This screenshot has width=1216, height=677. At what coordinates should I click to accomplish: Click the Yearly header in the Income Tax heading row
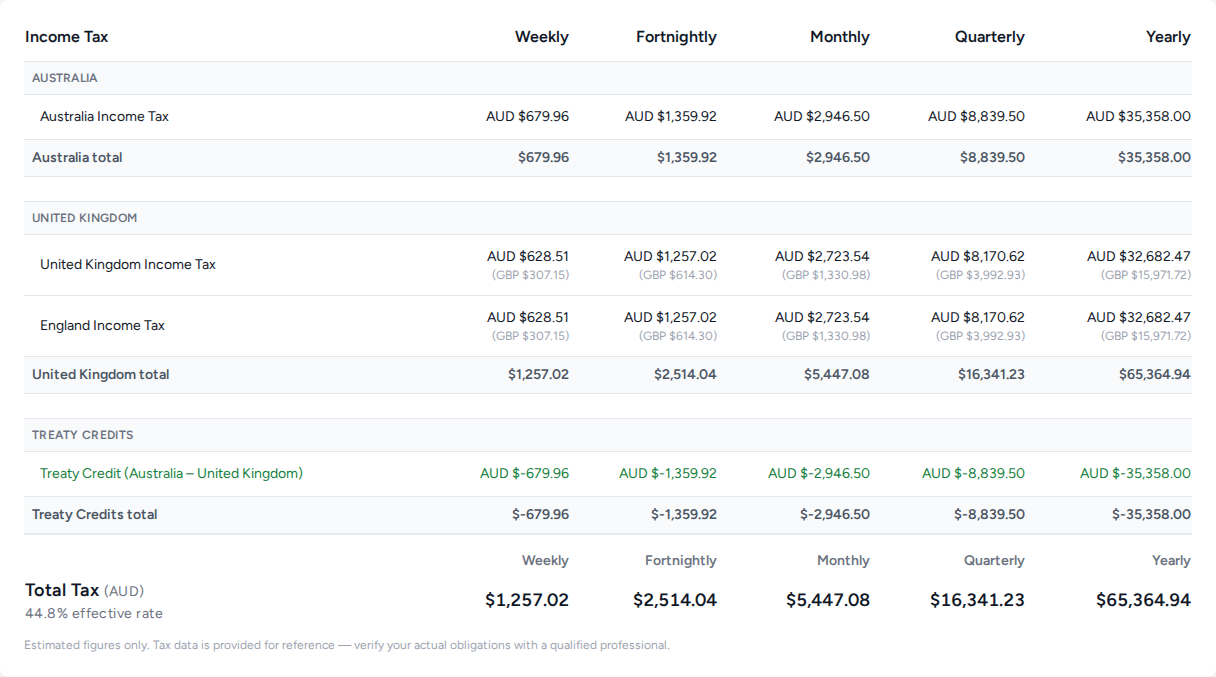[x=1168, y=37]
